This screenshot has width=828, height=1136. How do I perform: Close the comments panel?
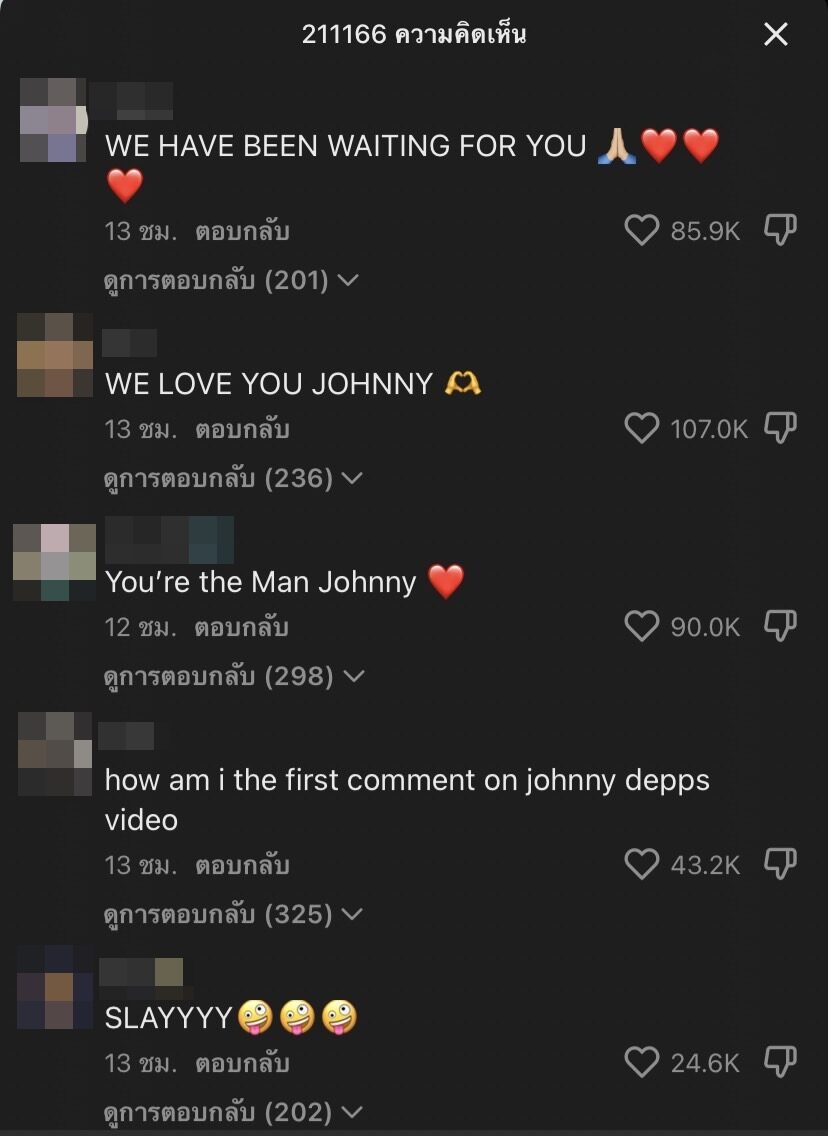pyautogui.click(x=776, y=34)
